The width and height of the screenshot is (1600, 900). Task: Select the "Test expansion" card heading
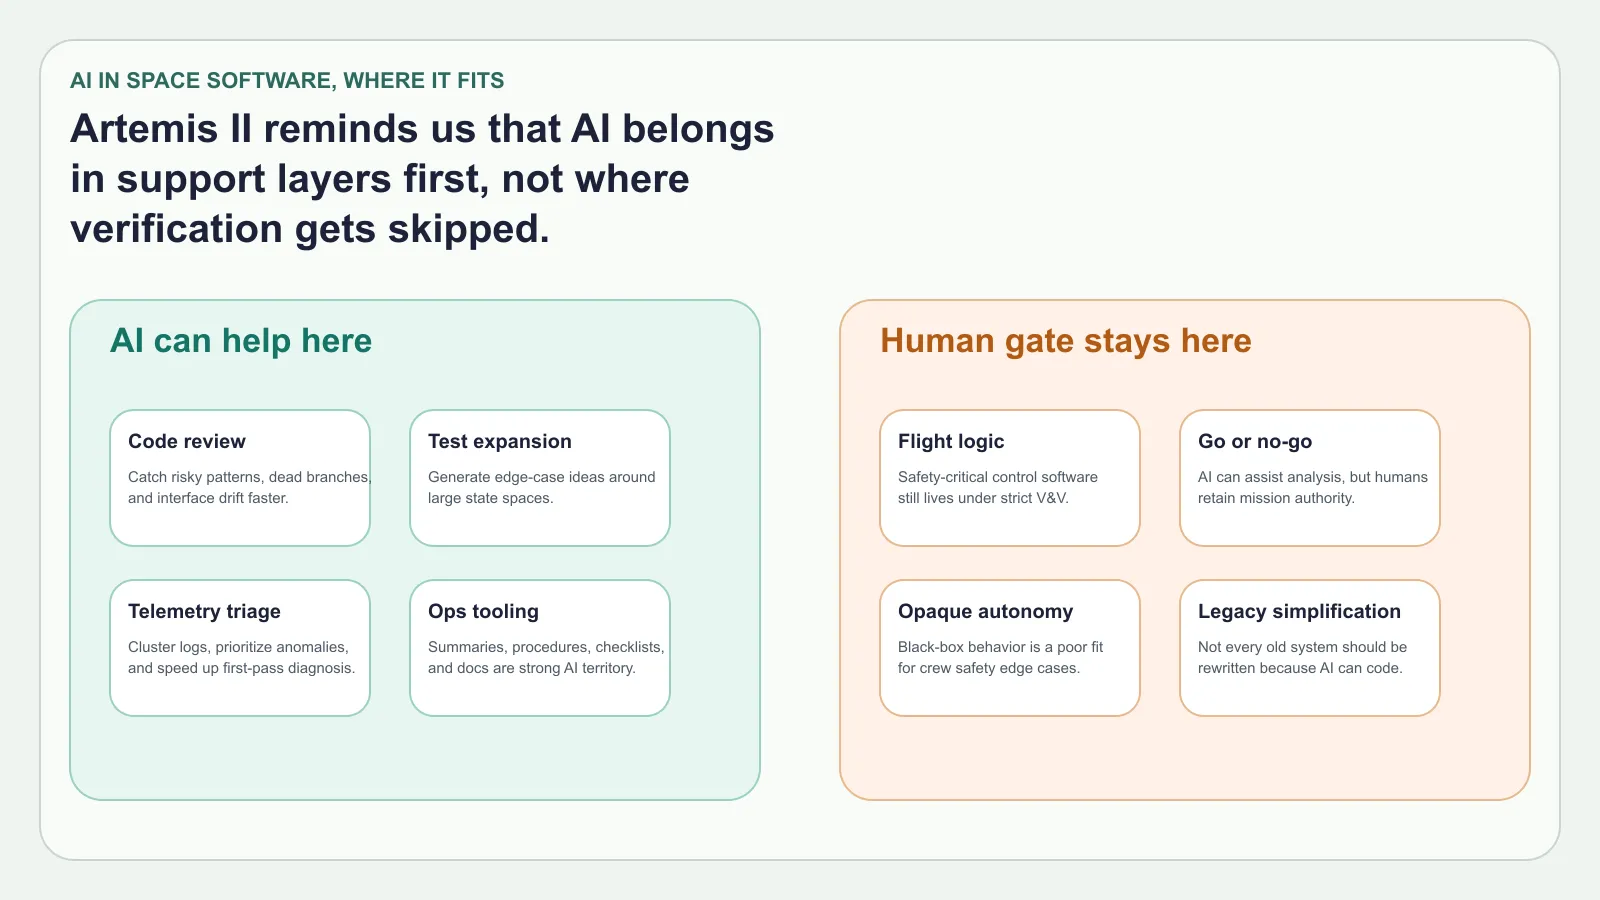coord(500,441)
